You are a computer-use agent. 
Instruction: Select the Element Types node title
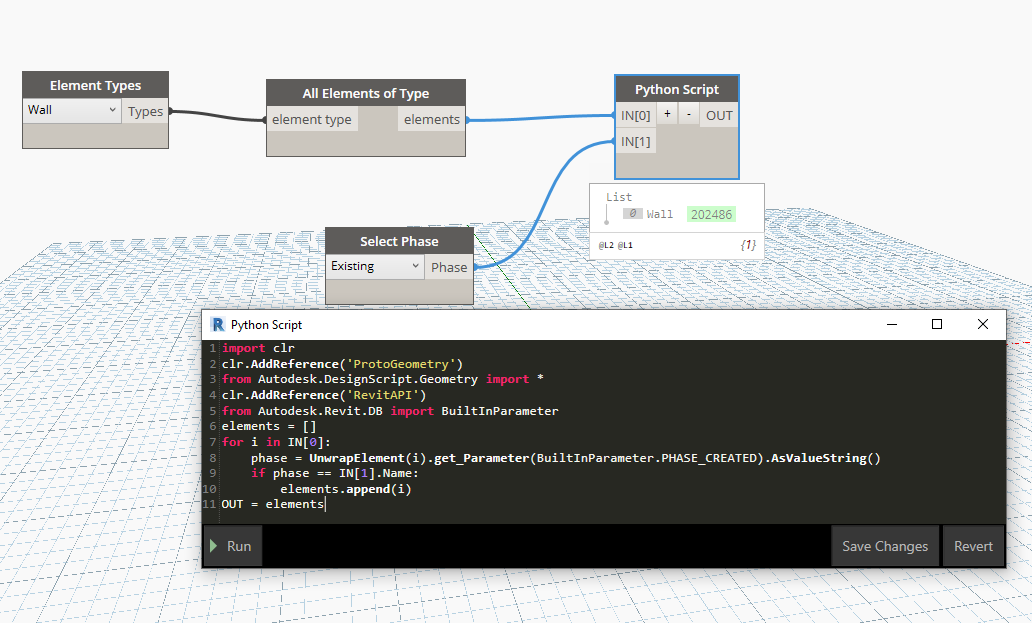95,86
